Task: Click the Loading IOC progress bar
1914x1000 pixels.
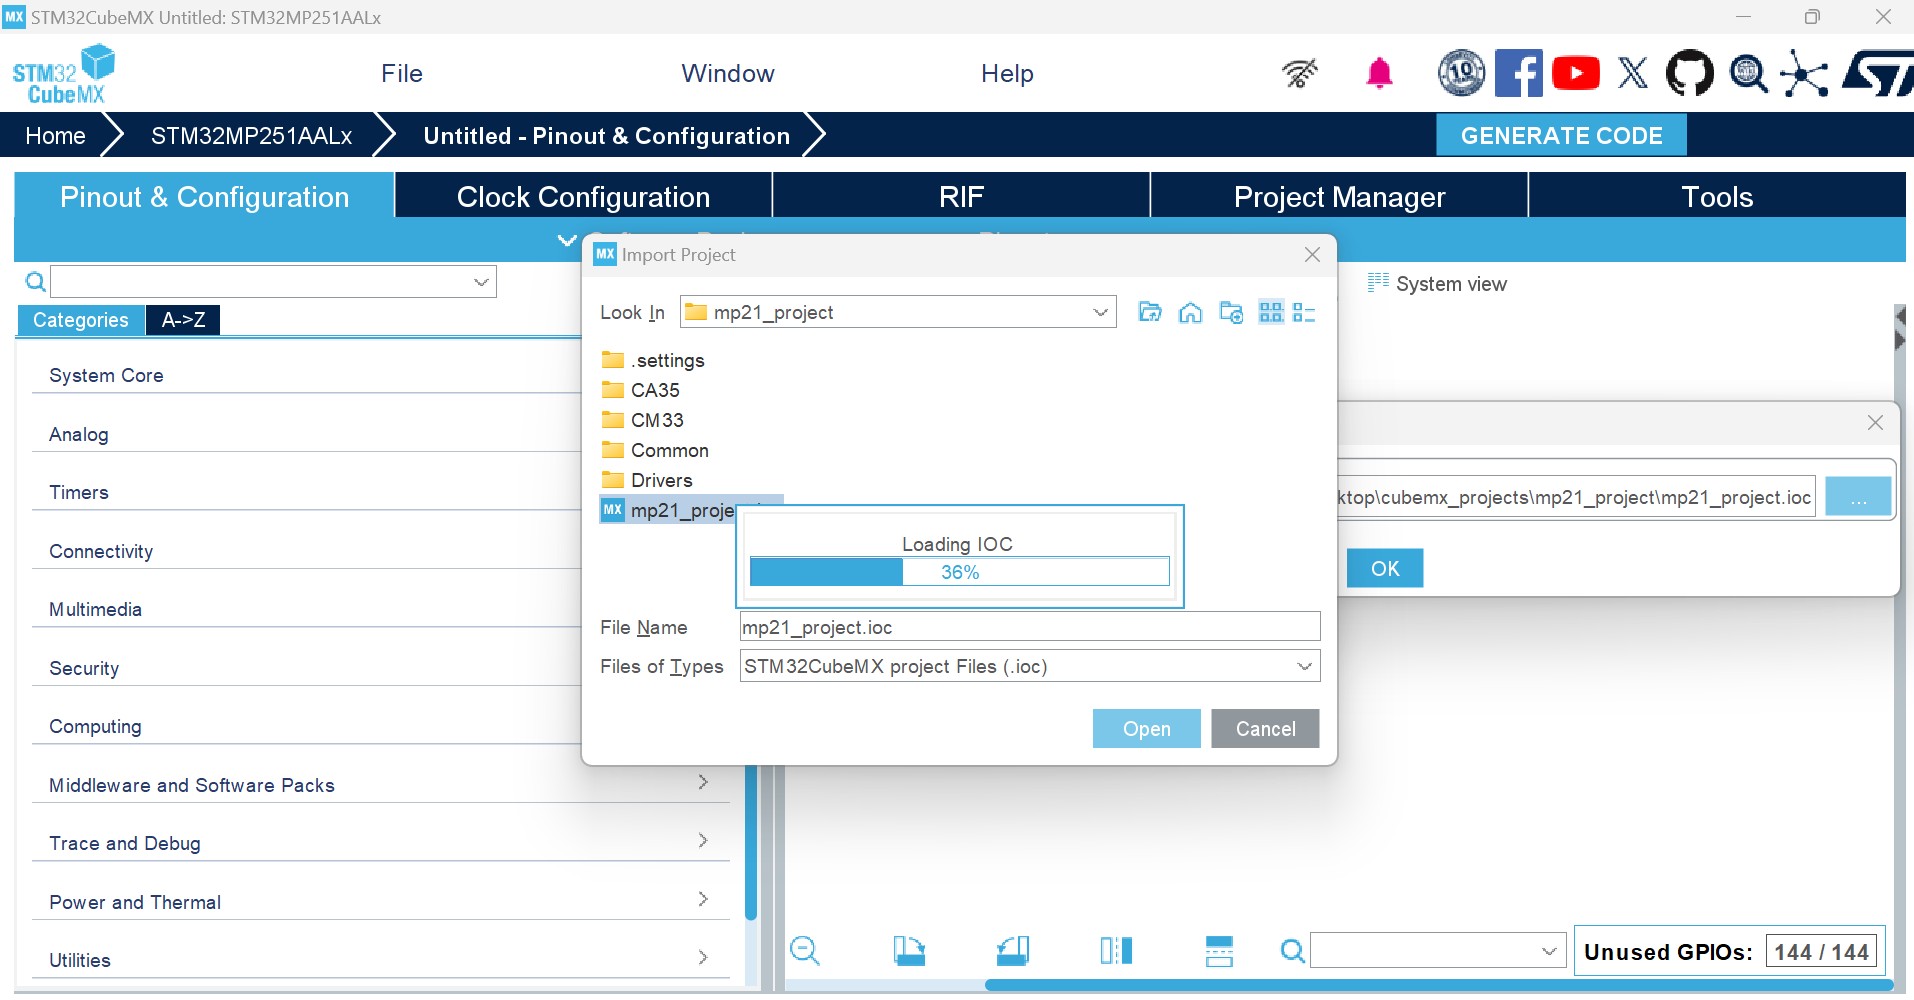Action: [959, 571]
